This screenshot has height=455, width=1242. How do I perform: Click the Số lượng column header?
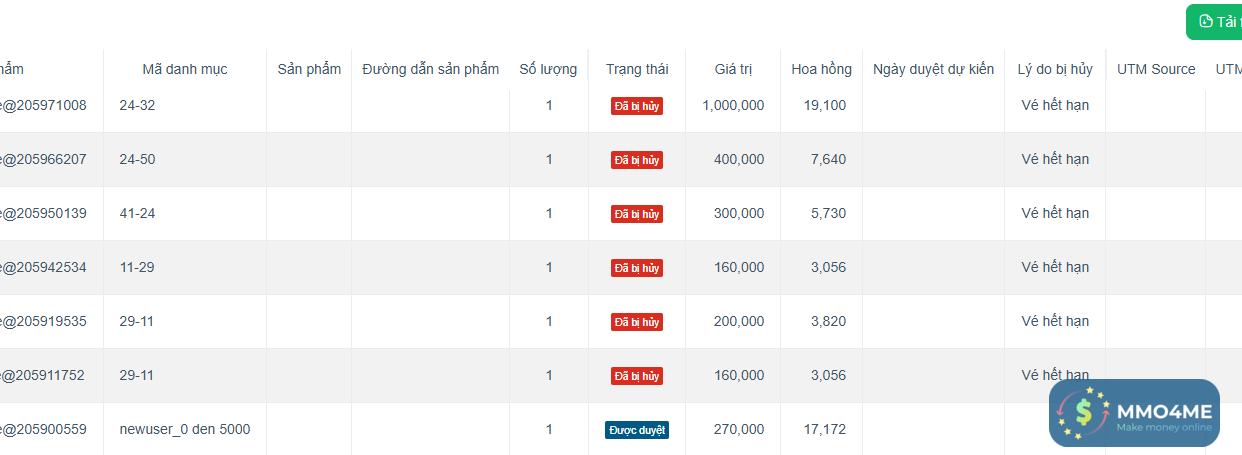coord(548,69)
